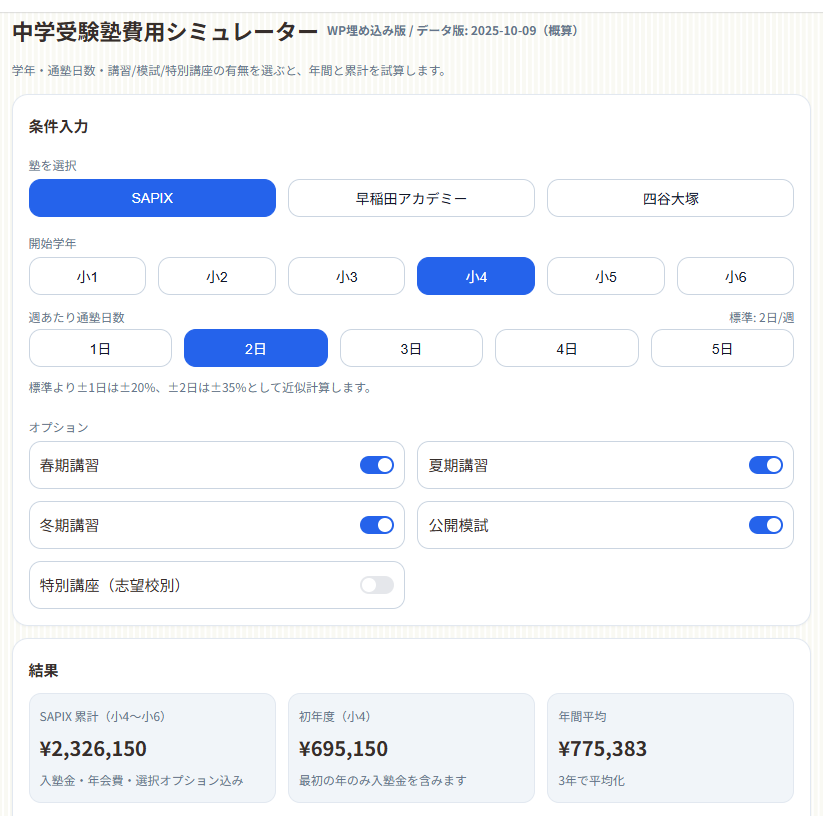Set weekly attendance to 1日
823x816 pixels.
100,348
